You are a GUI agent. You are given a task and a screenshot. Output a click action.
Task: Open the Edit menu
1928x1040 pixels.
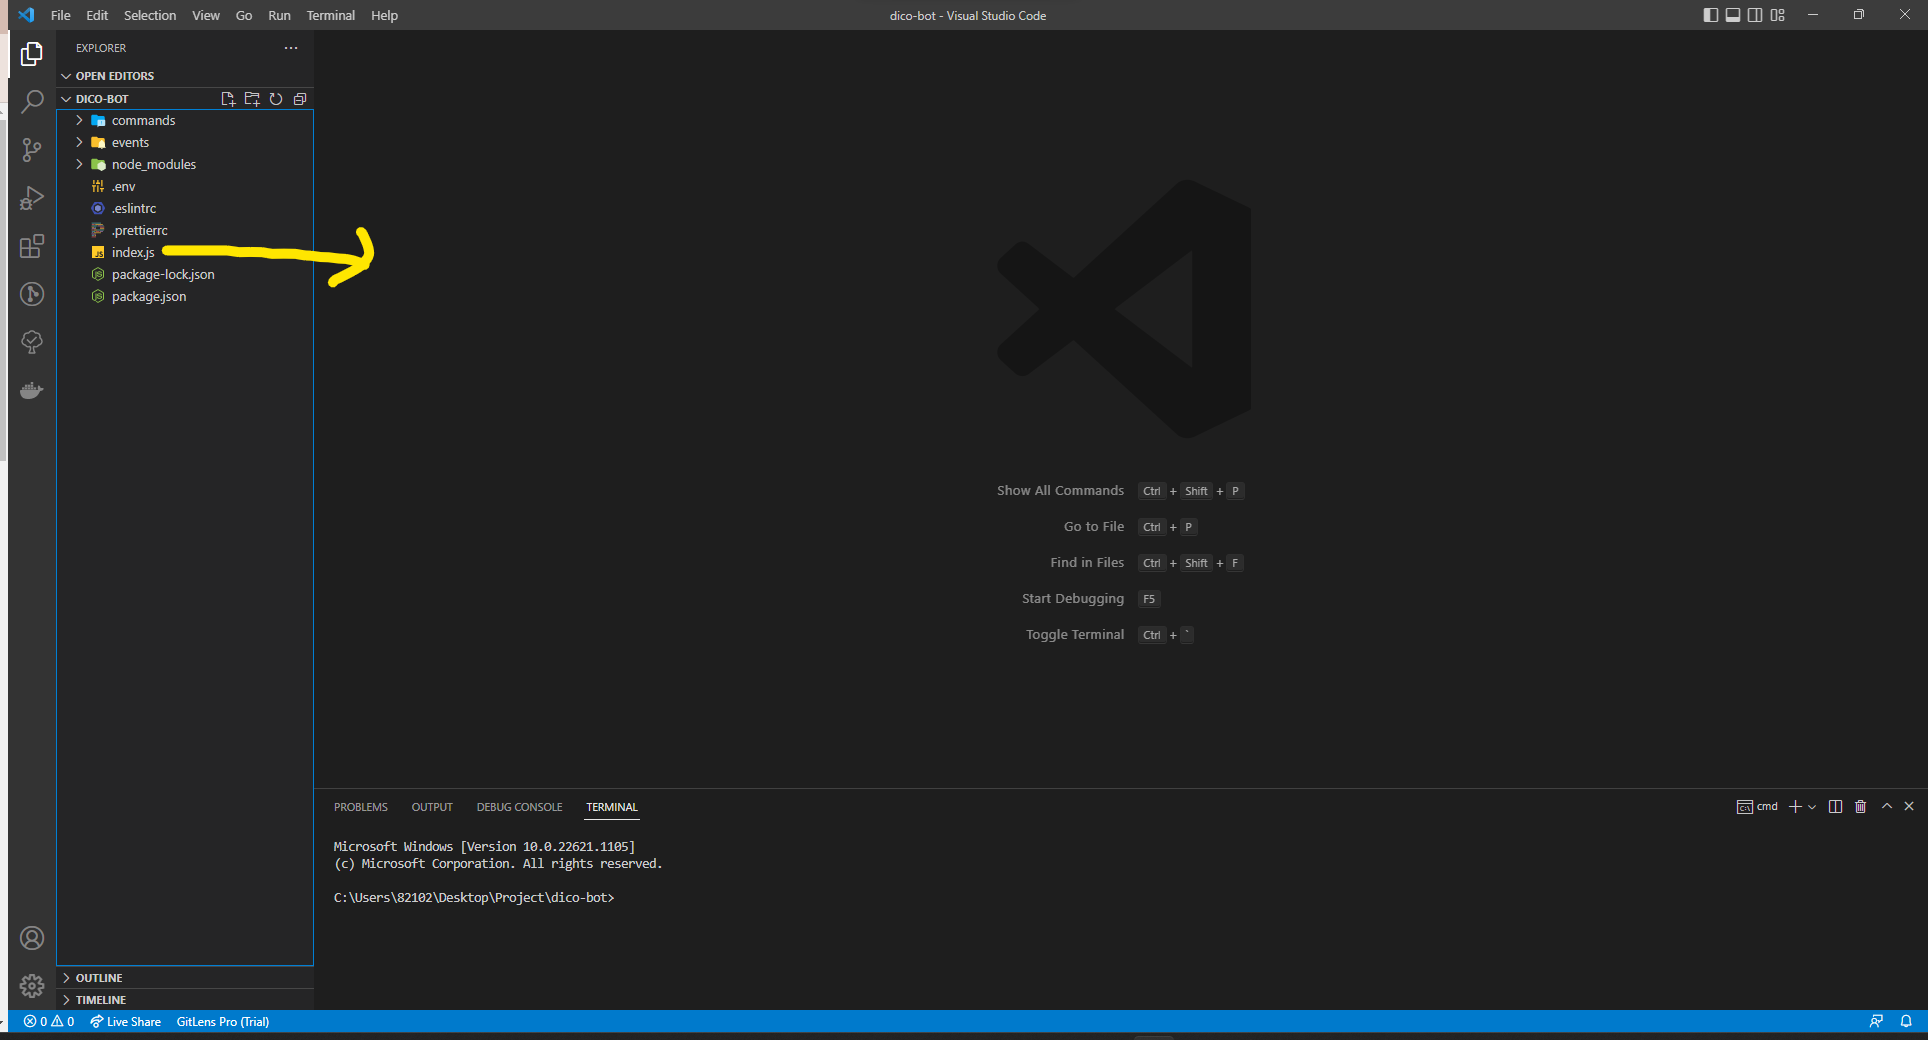tap(97, 15)
